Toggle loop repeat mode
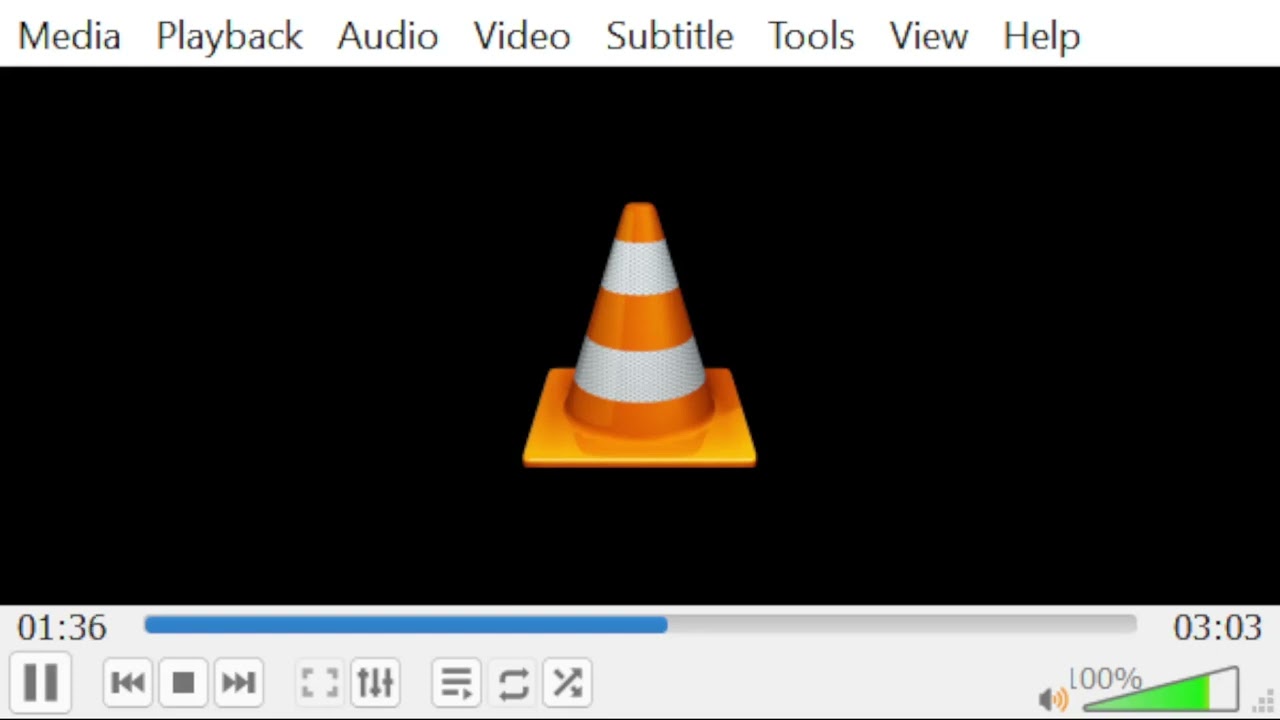Image resolution: width=1280 pixels, height=720 pixels. pyautogui.click(x=512, y=683)
